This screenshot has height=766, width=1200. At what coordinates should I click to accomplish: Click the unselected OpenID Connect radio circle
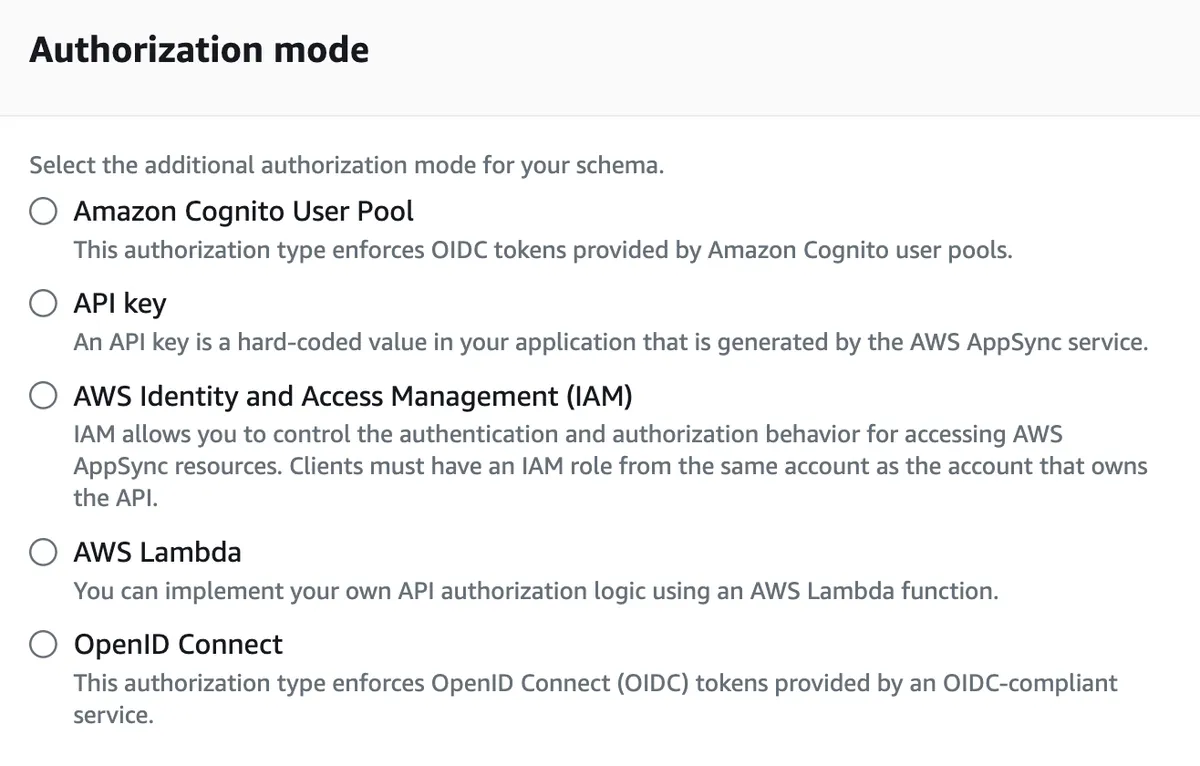pos(43,644)
